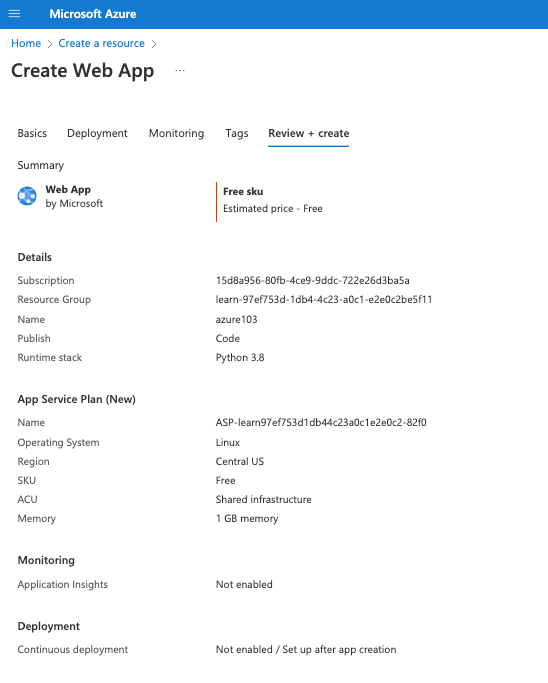
Task: Click Estimated price - Free text
Action: point(273,209)
